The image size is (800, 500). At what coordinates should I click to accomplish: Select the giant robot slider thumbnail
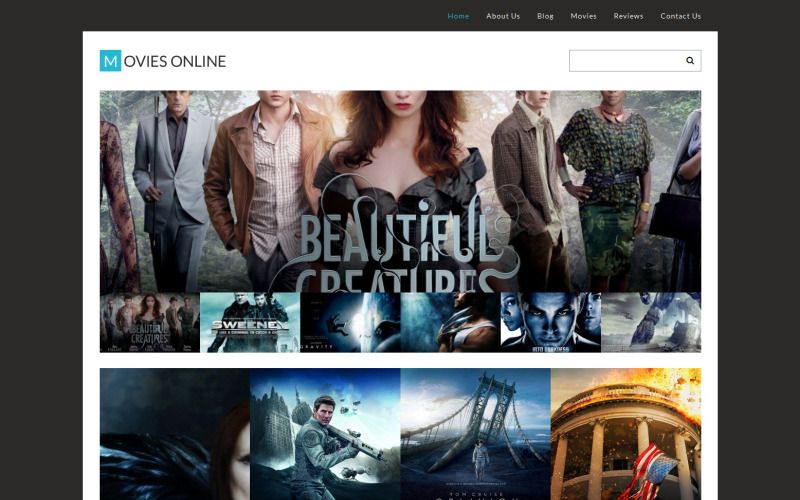point(651,322)
